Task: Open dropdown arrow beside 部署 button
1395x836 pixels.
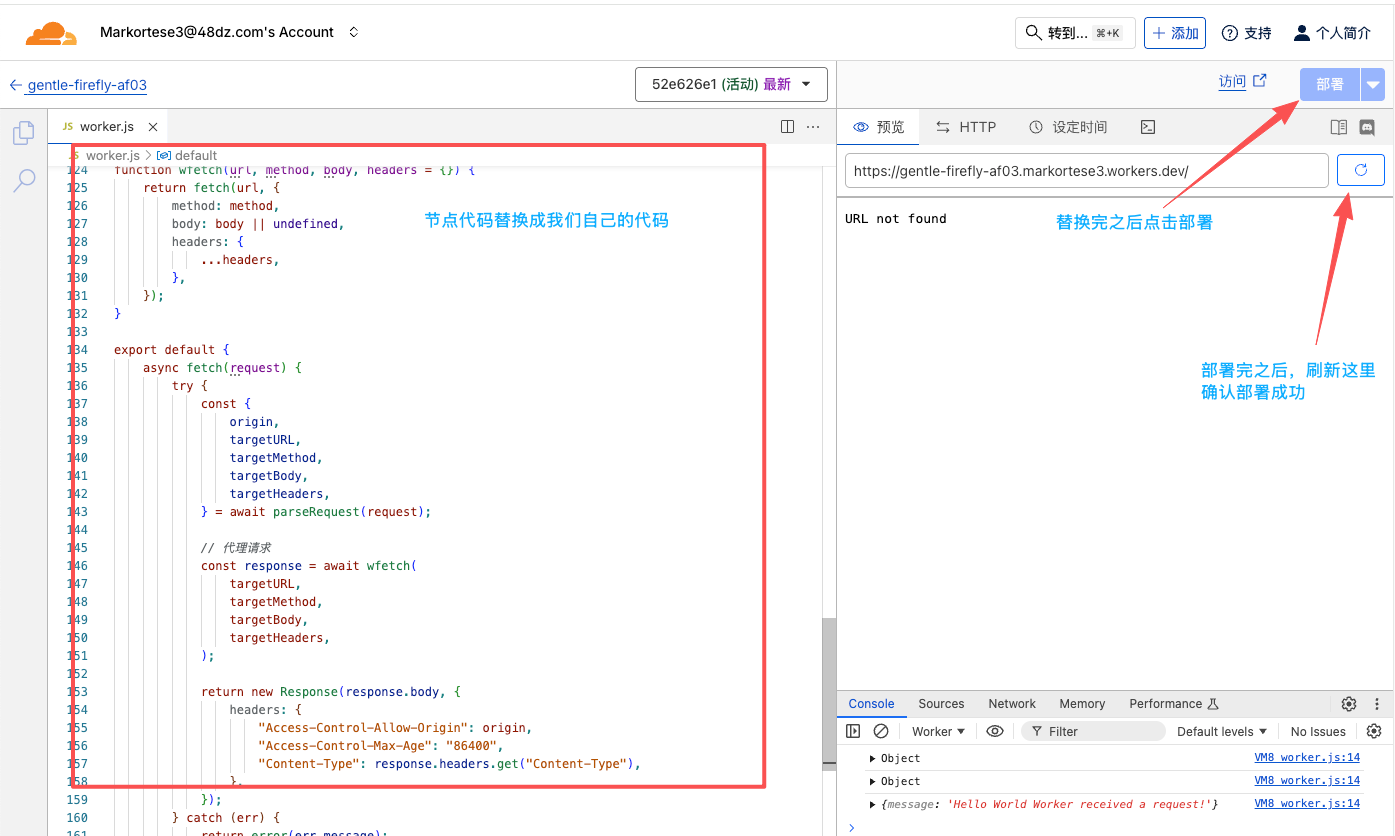Action: [1374, 85]
